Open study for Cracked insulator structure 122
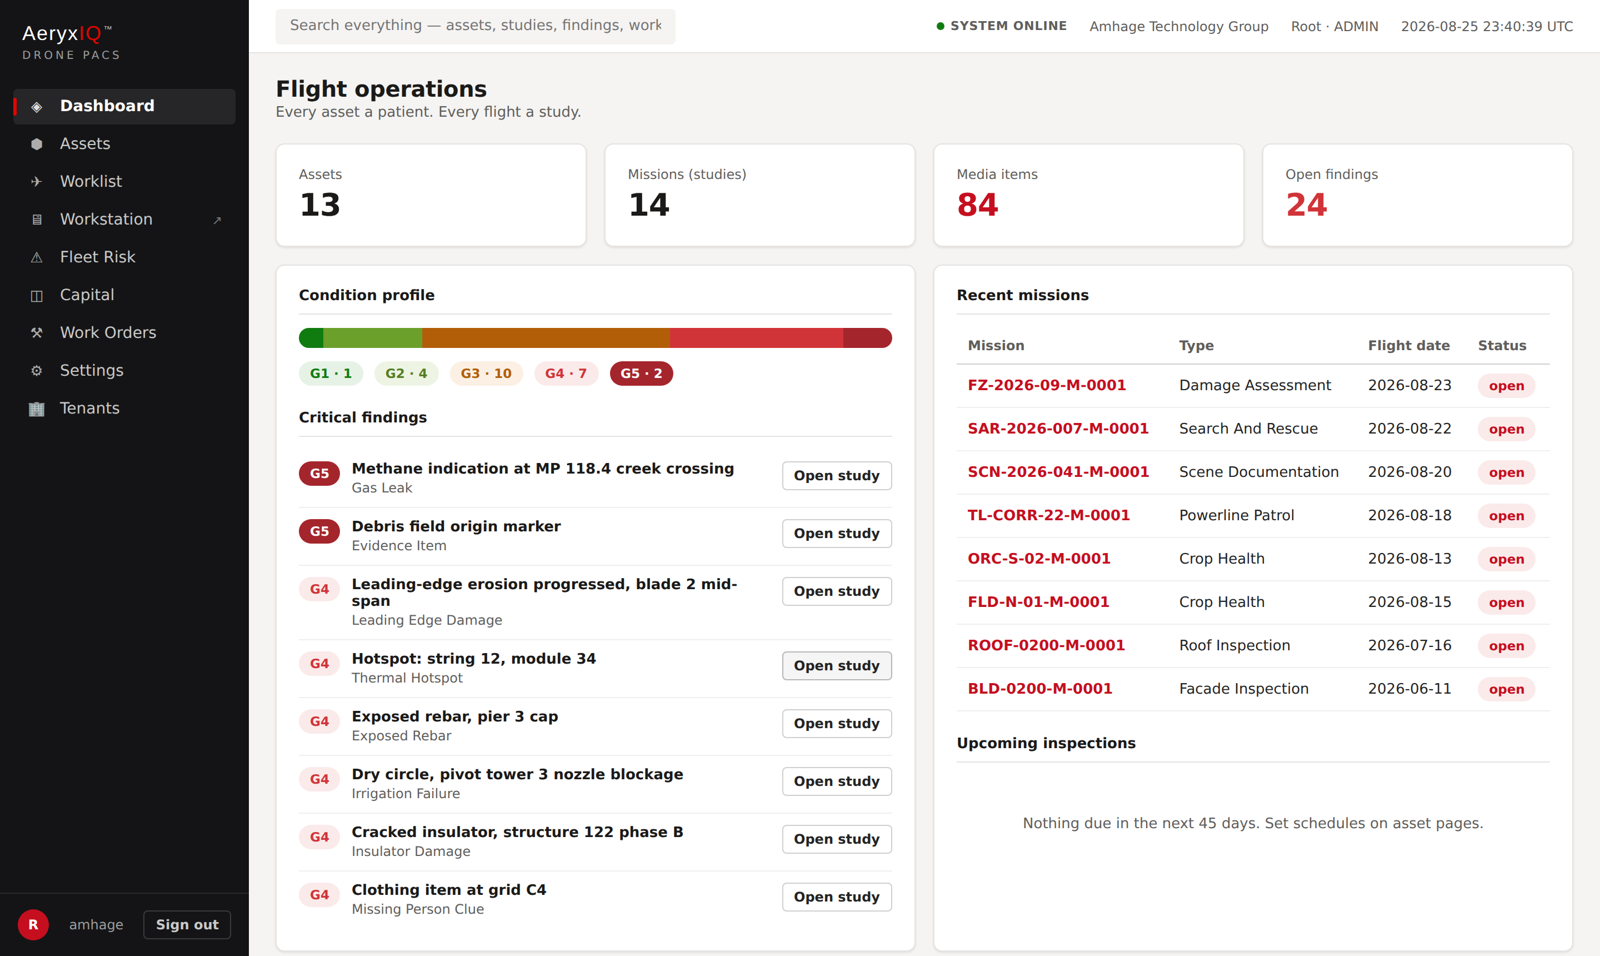This screenshot has width=1600, height=956. point(836,840)
